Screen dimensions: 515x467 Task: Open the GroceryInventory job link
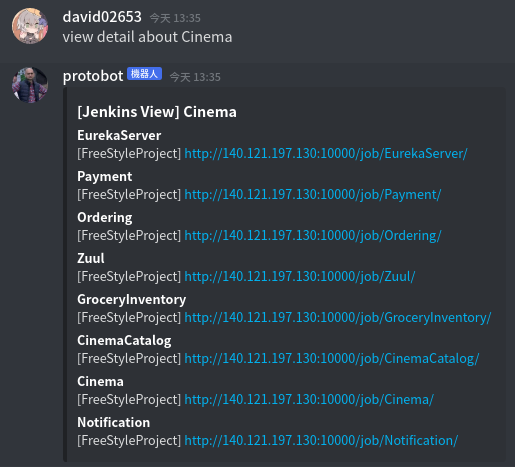pos(338,318)
